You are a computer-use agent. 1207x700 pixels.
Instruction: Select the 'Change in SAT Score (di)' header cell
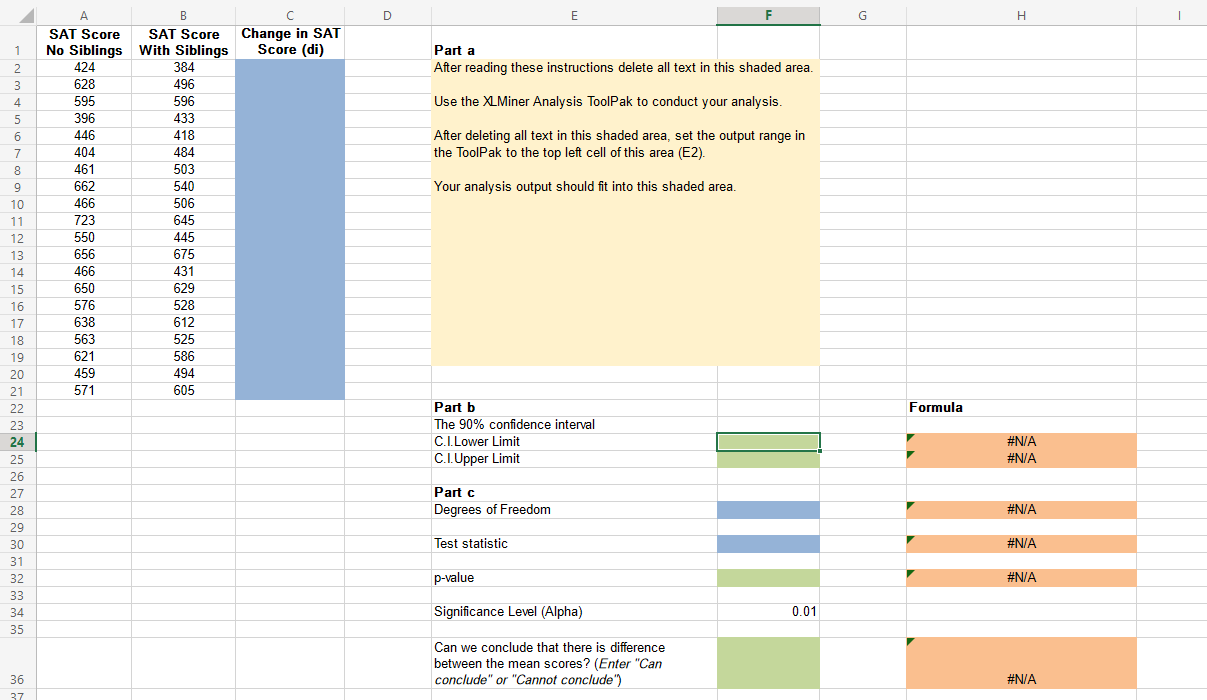290,42
